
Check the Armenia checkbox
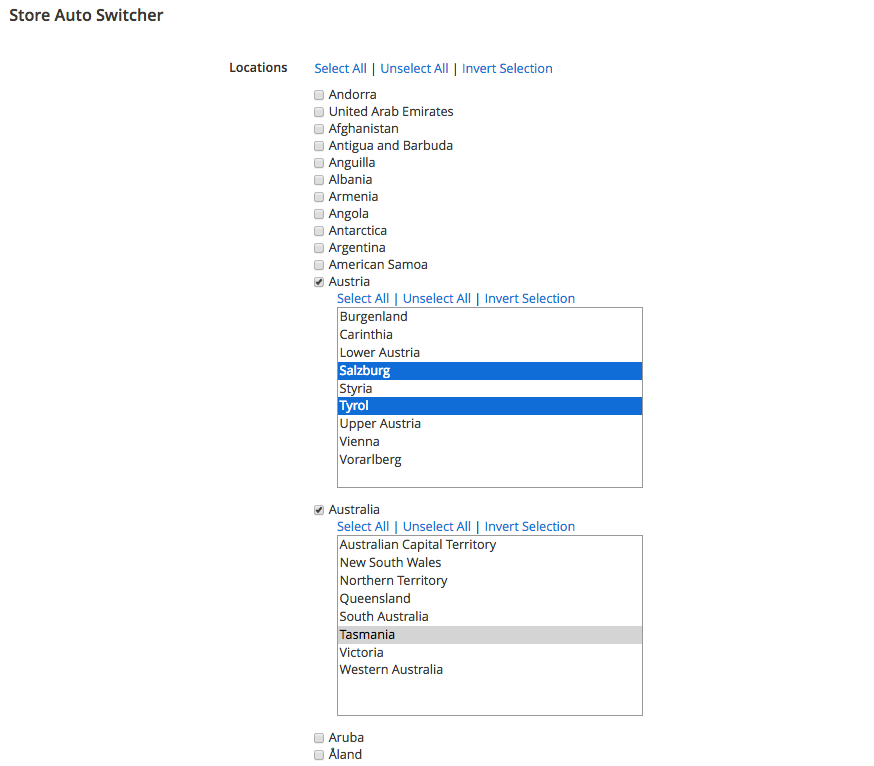tap(319, 197)
